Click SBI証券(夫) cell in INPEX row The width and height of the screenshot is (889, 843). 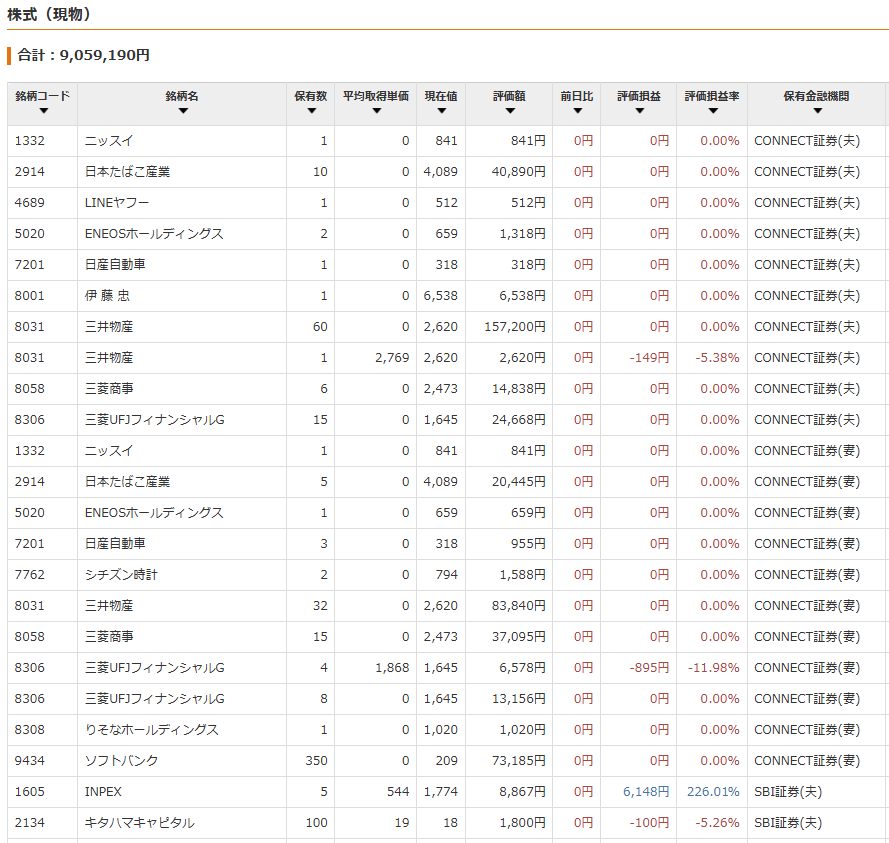(816, 792)
